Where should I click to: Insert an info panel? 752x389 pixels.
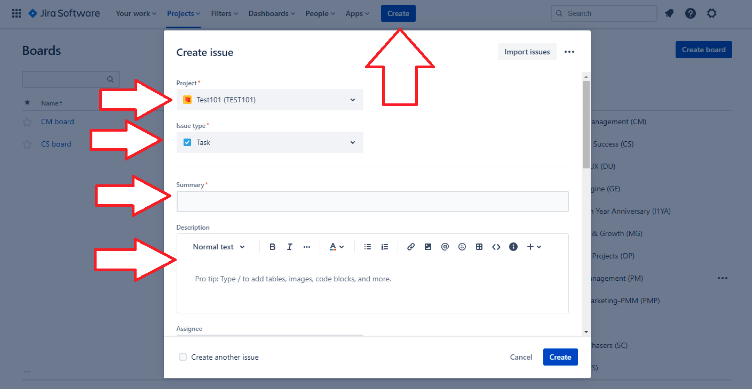coord(513,247)
